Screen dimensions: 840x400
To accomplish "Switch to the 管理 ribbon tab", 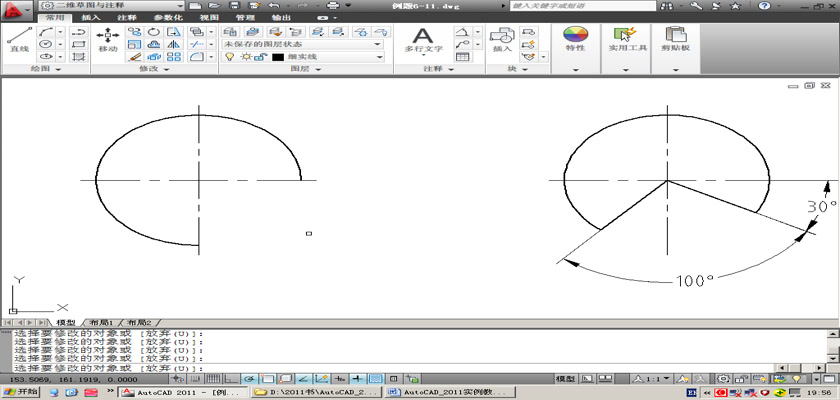I will coord(245,17).
